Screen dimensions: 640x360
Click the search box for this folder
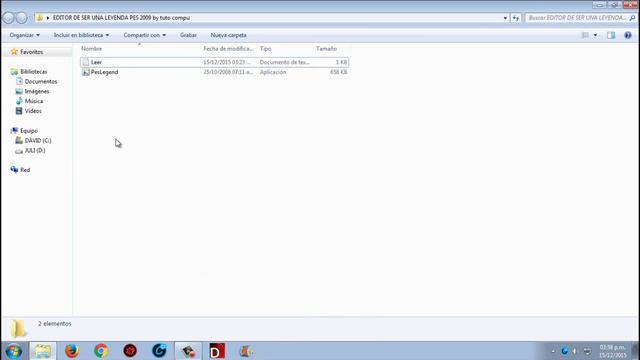(576, 18)
